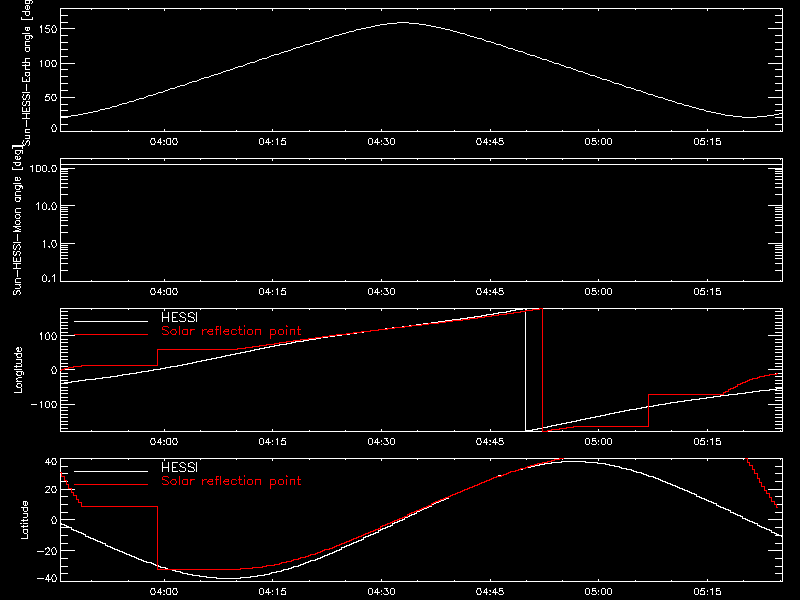Click 05:15 label under Latitude plot
Image resolution: width=800 pixels, height=600 pixels.
point(707,591)
